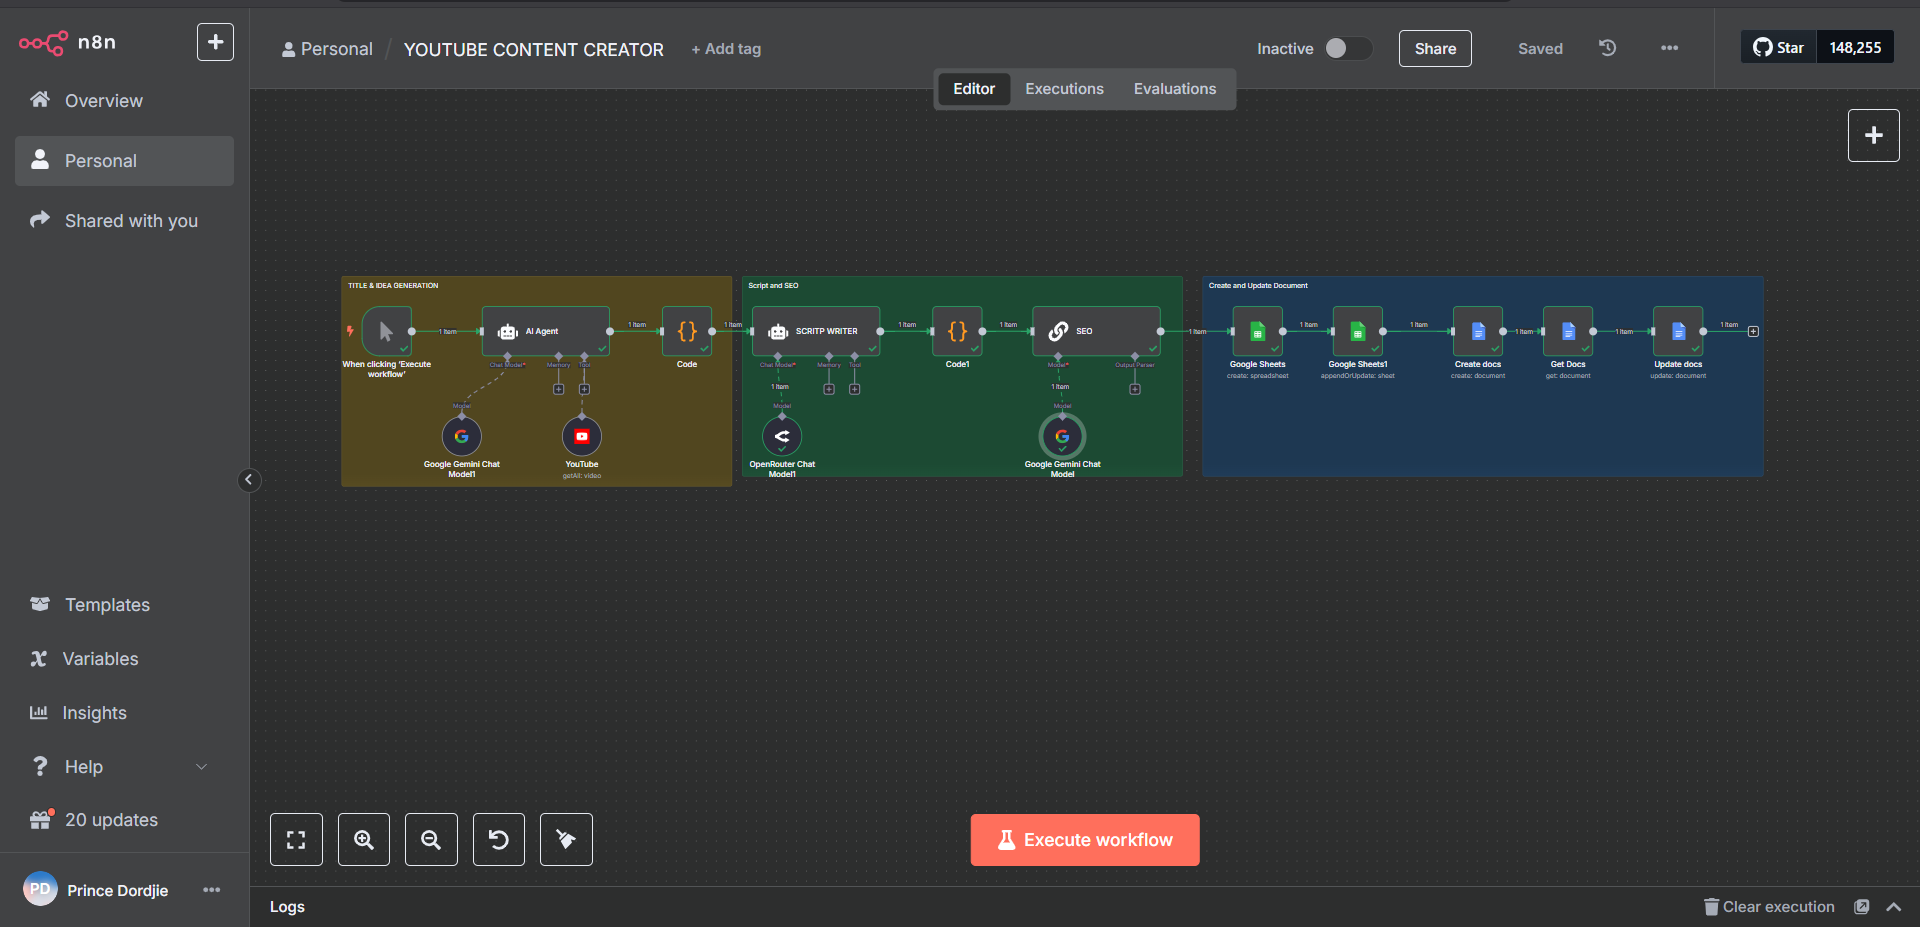This screenshot has width=1920, height=927.
Task: Click the Add tag field
Action: click(726, 49)
